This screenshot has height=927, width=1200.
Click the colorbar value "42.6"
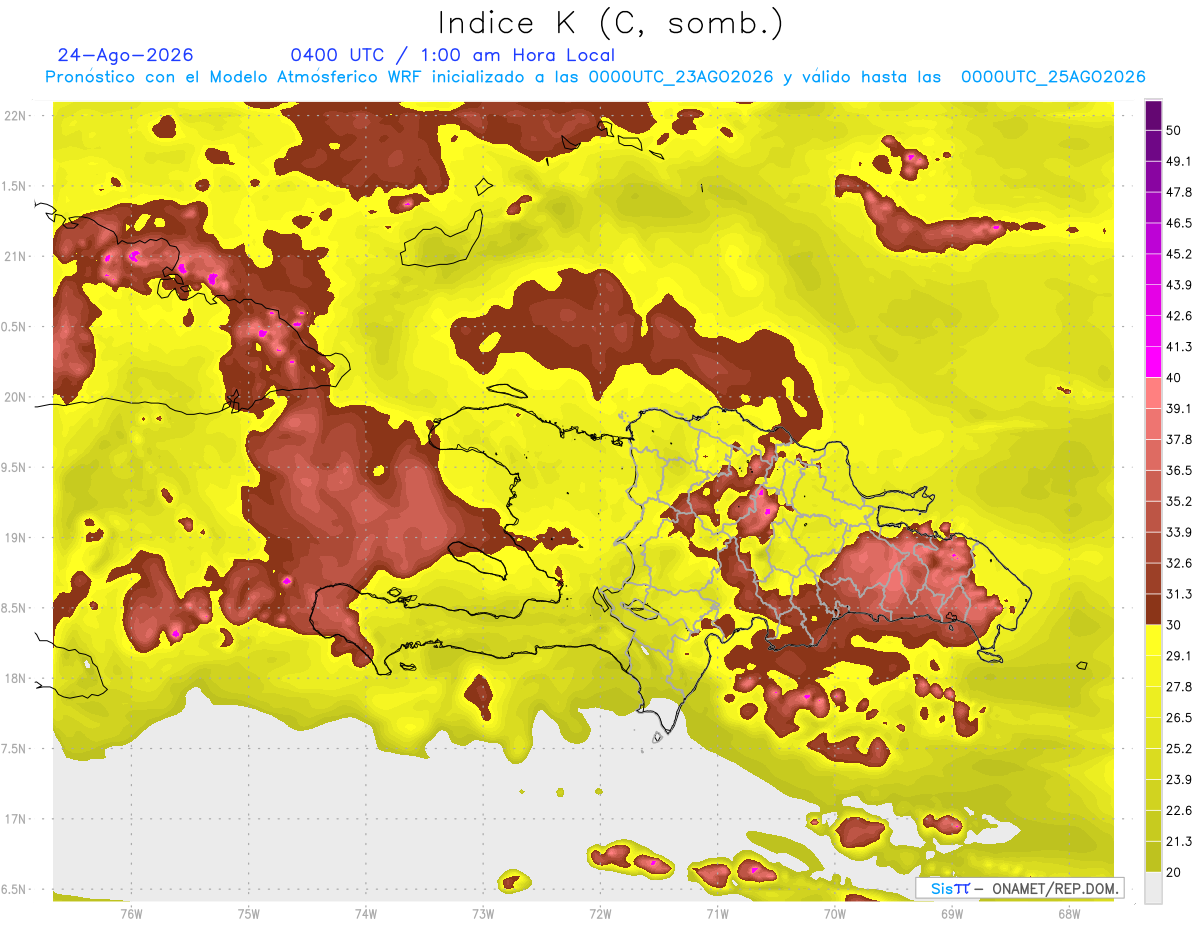coord(1179,316)
